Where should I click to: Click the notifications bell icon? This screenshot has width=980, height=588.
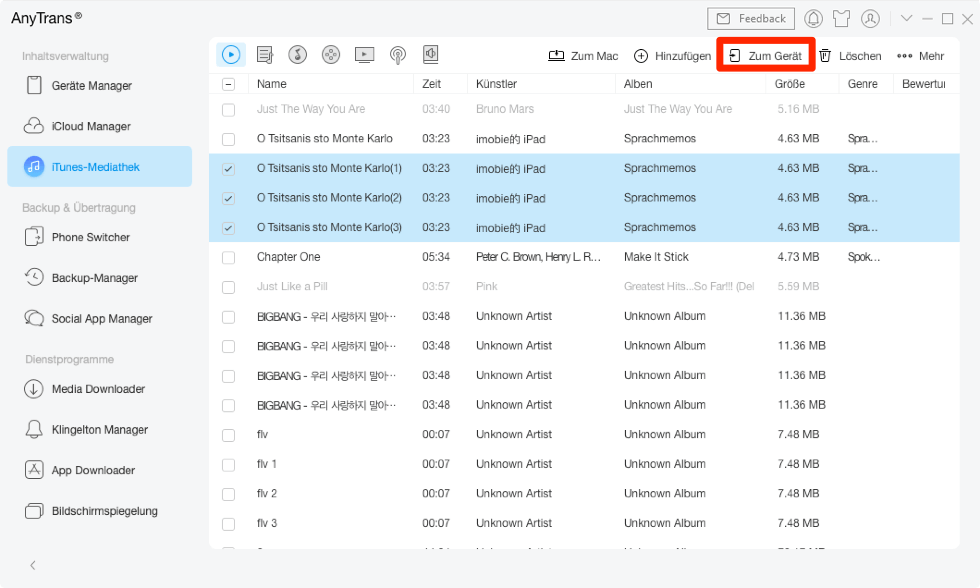click(x=814, y=18)
